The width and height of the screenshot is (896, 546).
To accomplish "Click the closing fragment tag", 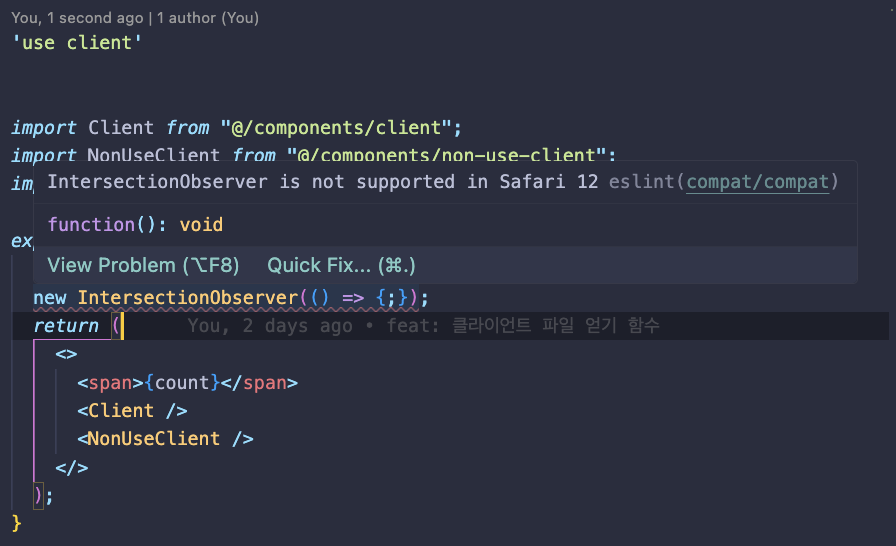I will point(72,467).
